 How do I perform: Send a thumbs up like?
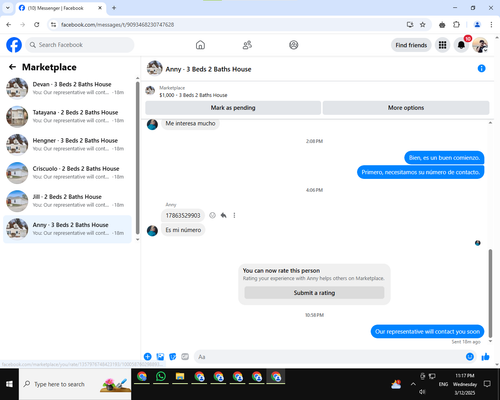click(x=485, y=357)
